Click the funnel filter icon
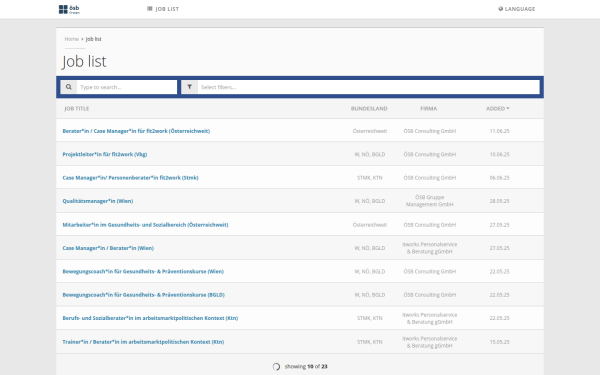600x375 pixels. click(x=189, y=87)
